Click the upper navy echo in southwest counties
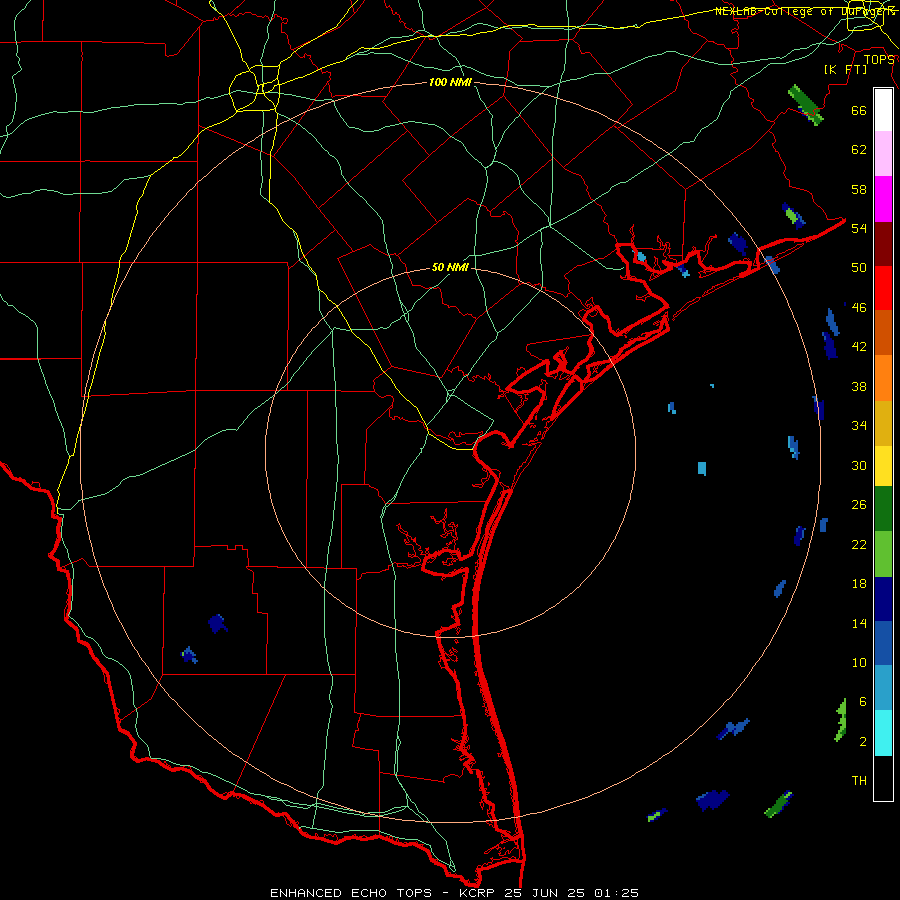The image size is (900, 900). [x=218, y=623]
